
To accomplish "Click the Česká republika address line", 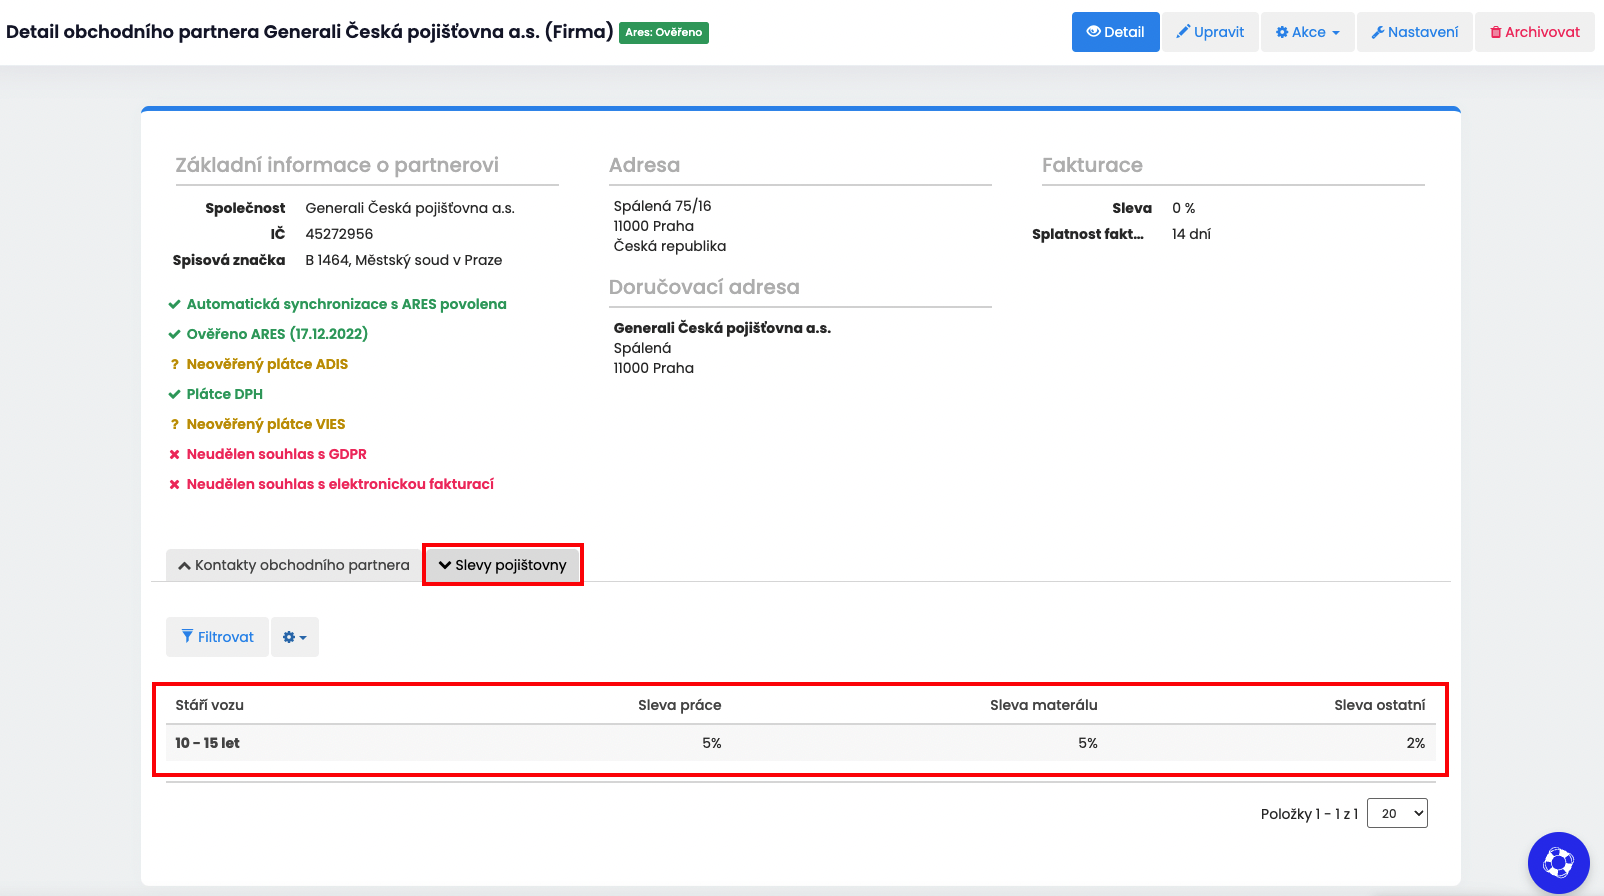I will pos(669,246).
